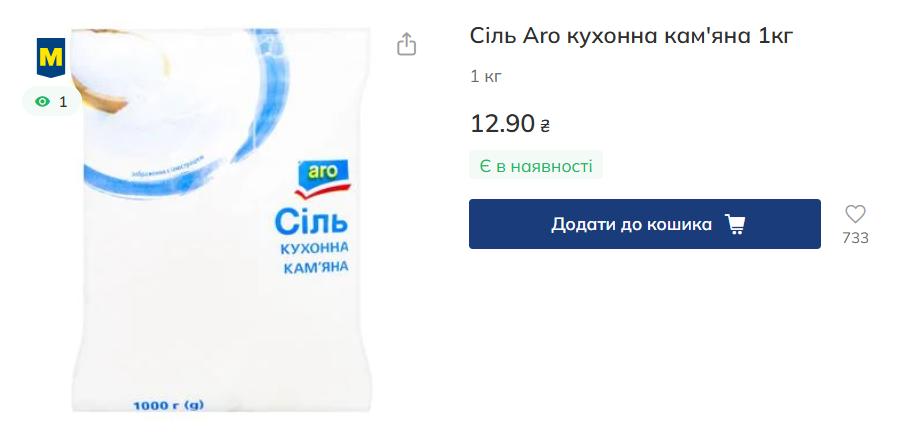Click the view counter number 1
918x432 pixels.
coord(63,102)
